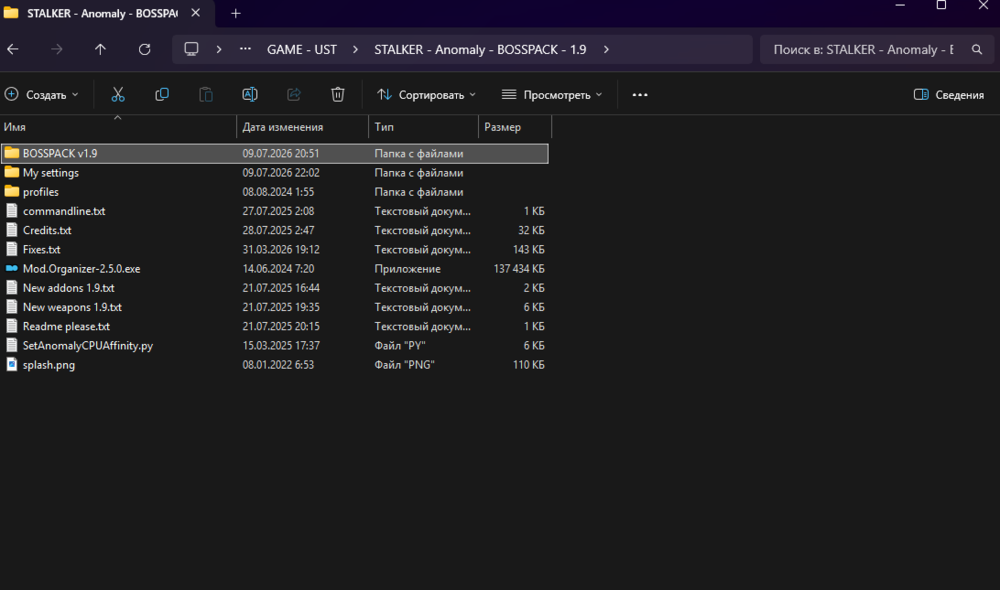Expand chevron after BOSSPACK - 1.9 breadcrumb
This screenshot has width=1000, height=590.
point(606,49)
